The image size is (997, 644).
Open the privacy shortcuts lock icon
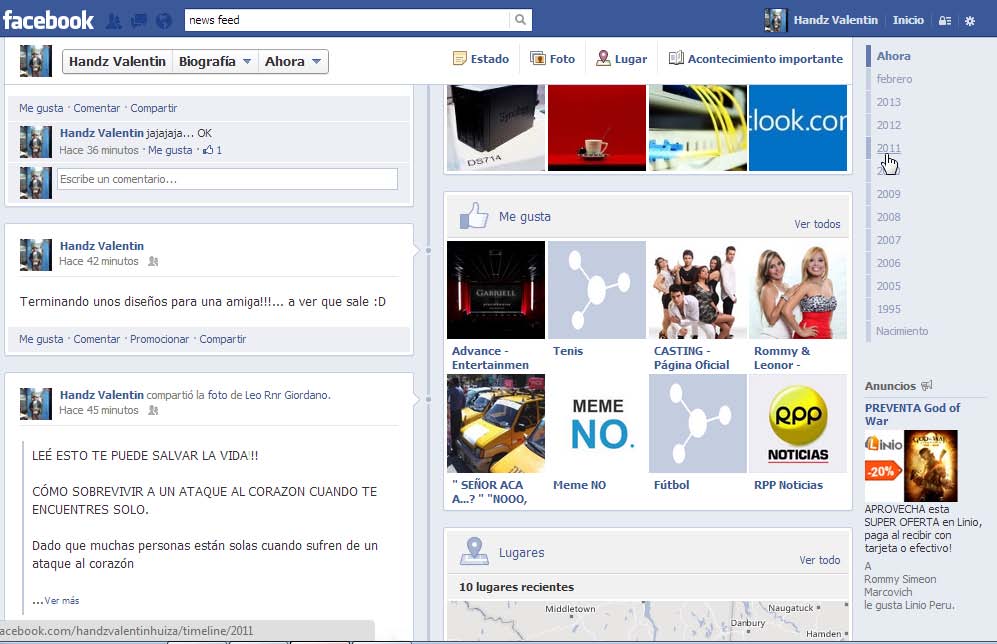pyautogui.click(x=944, y=20)
